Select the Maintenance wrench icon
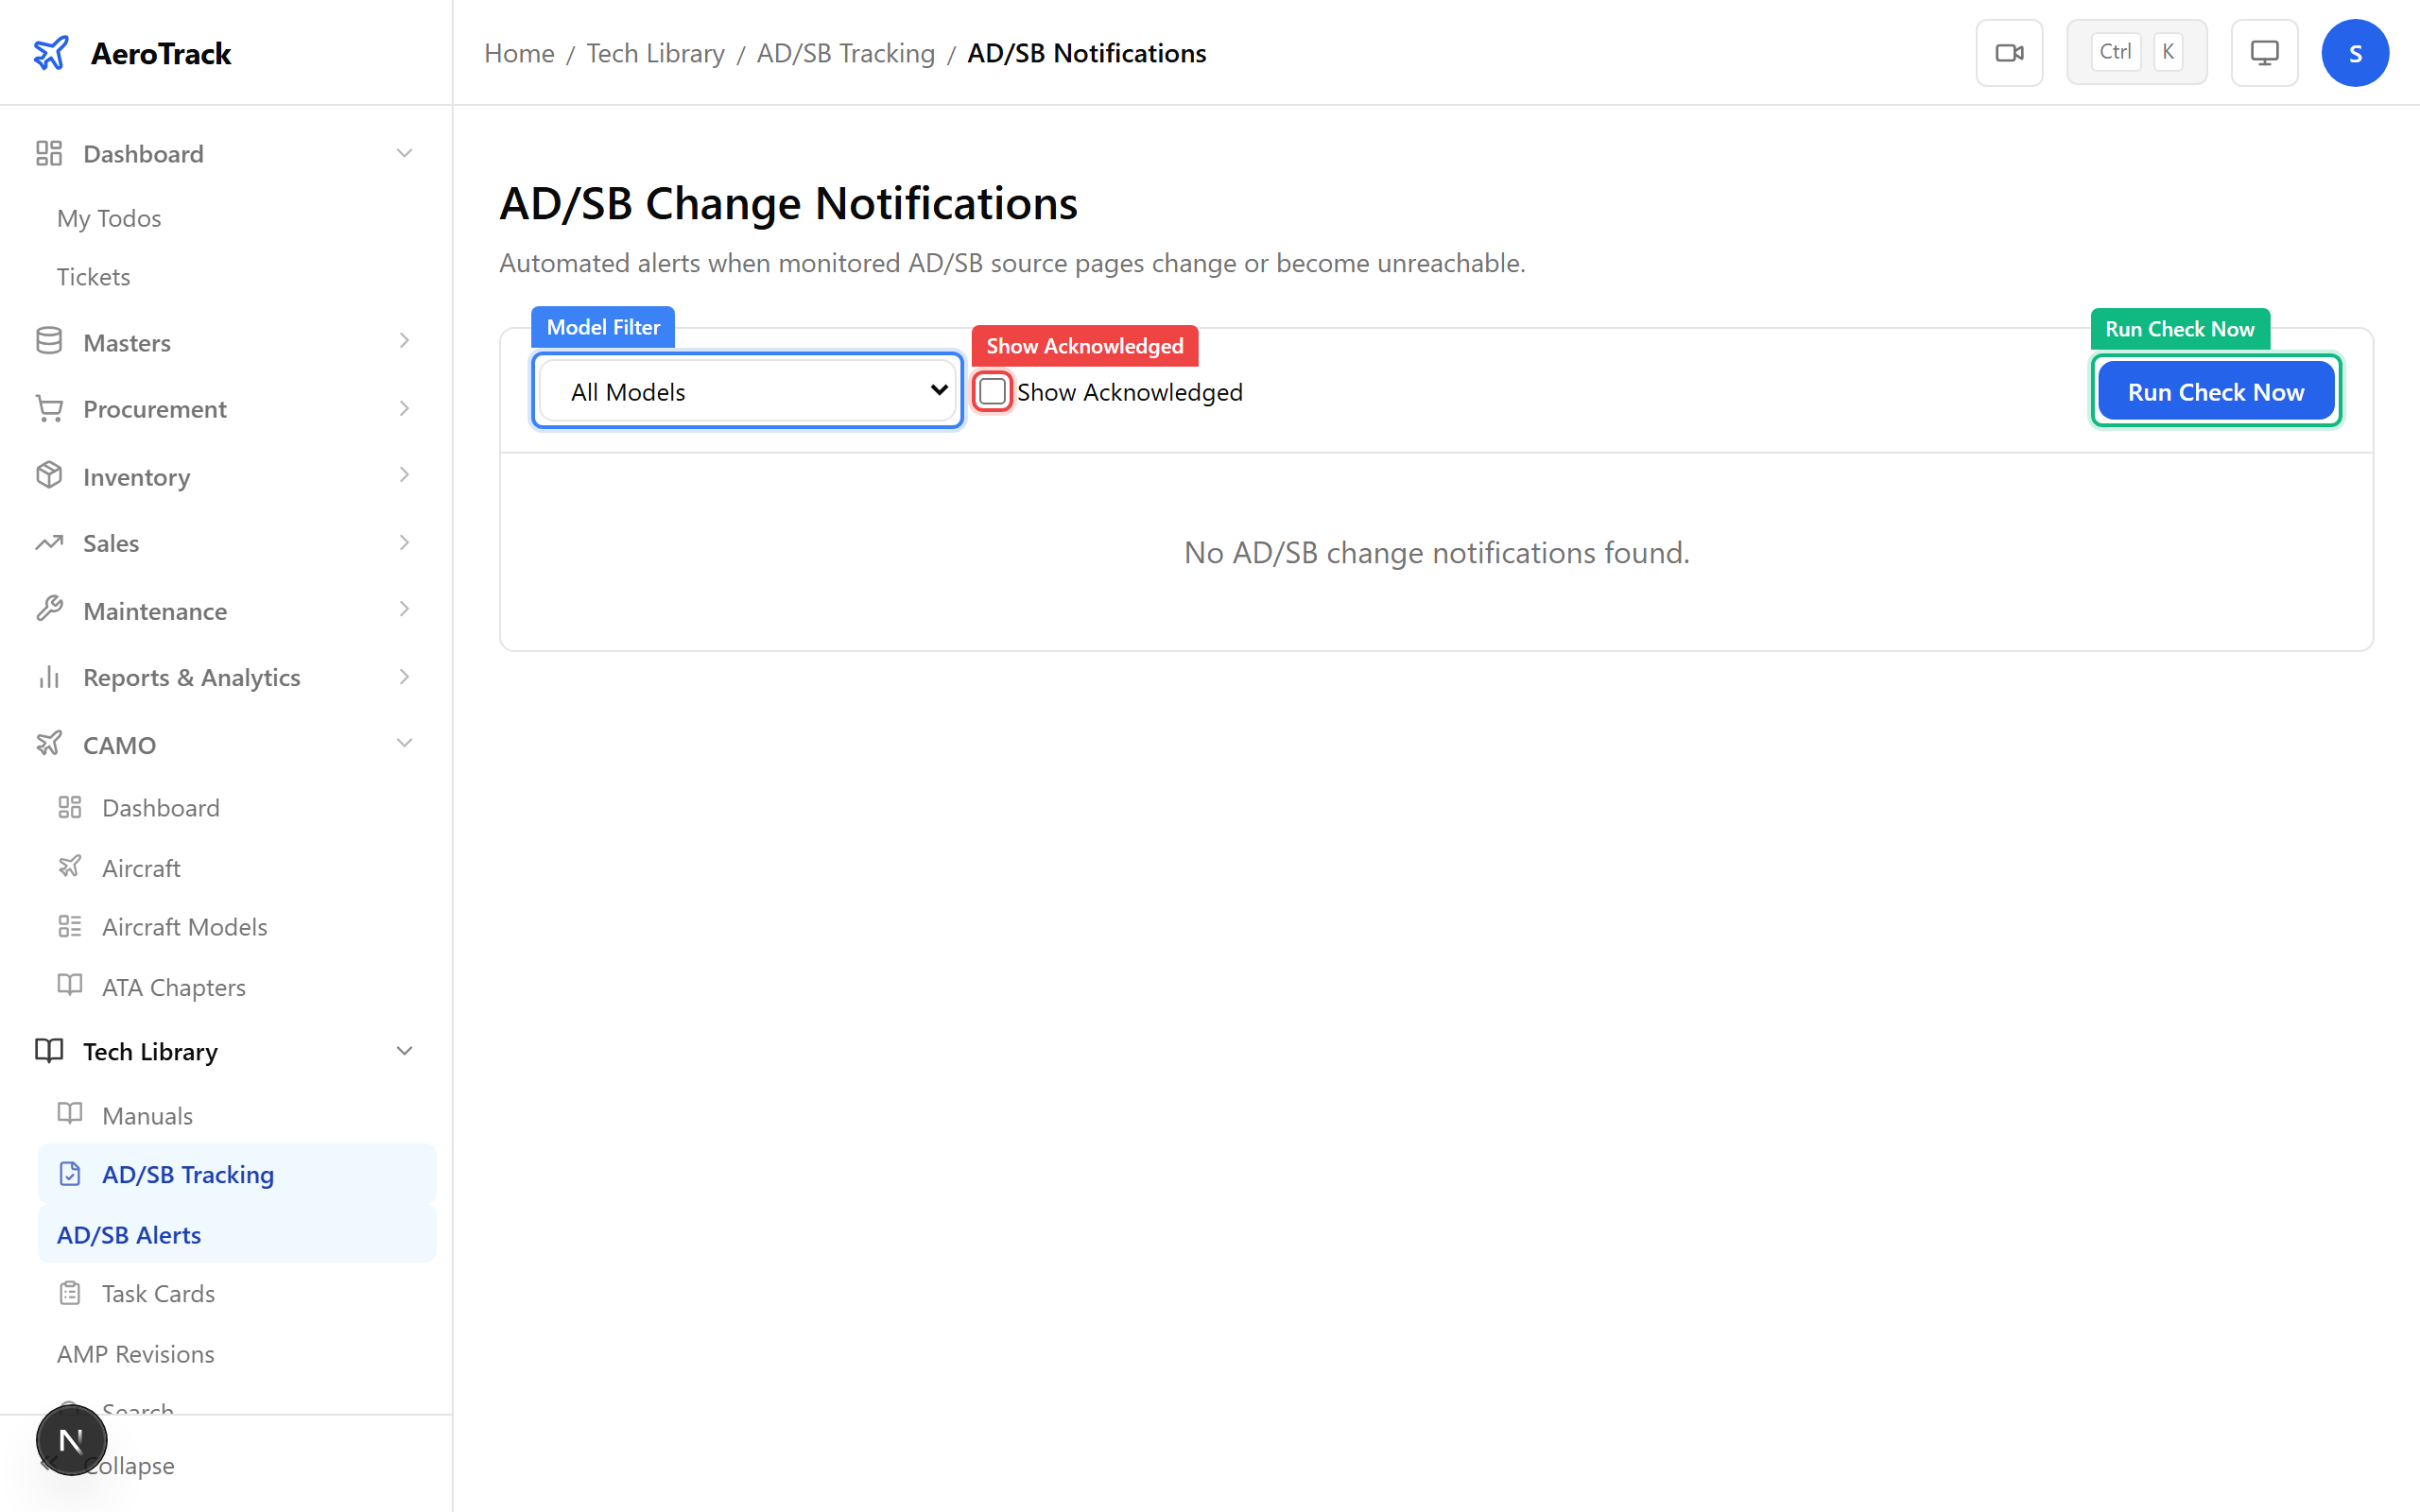 [49, 609]
